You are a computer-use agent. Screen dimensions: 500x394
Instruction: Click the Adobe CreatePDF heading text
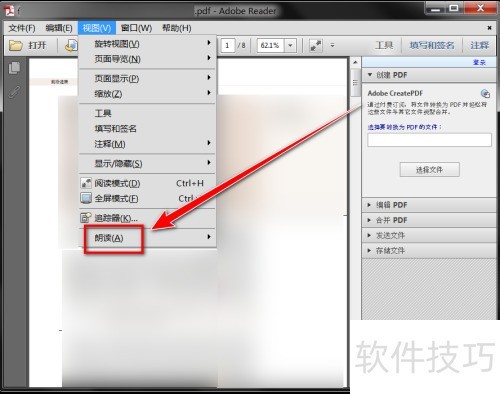point(395,93)
